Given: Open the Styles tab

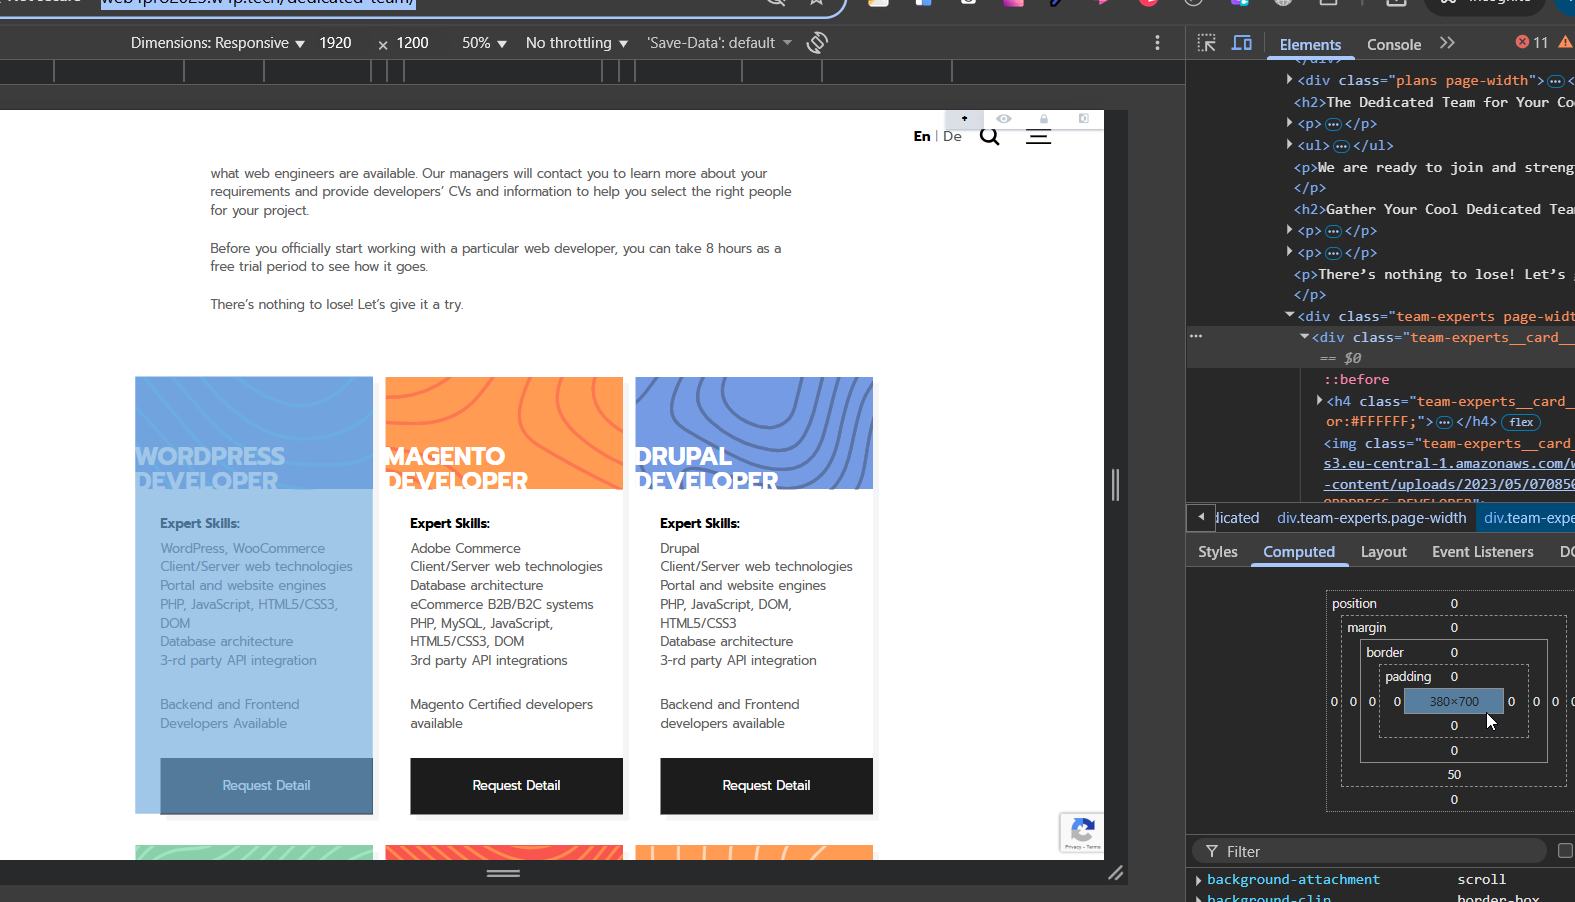Looking at the screenshot, I should (x=1218, y=552).
